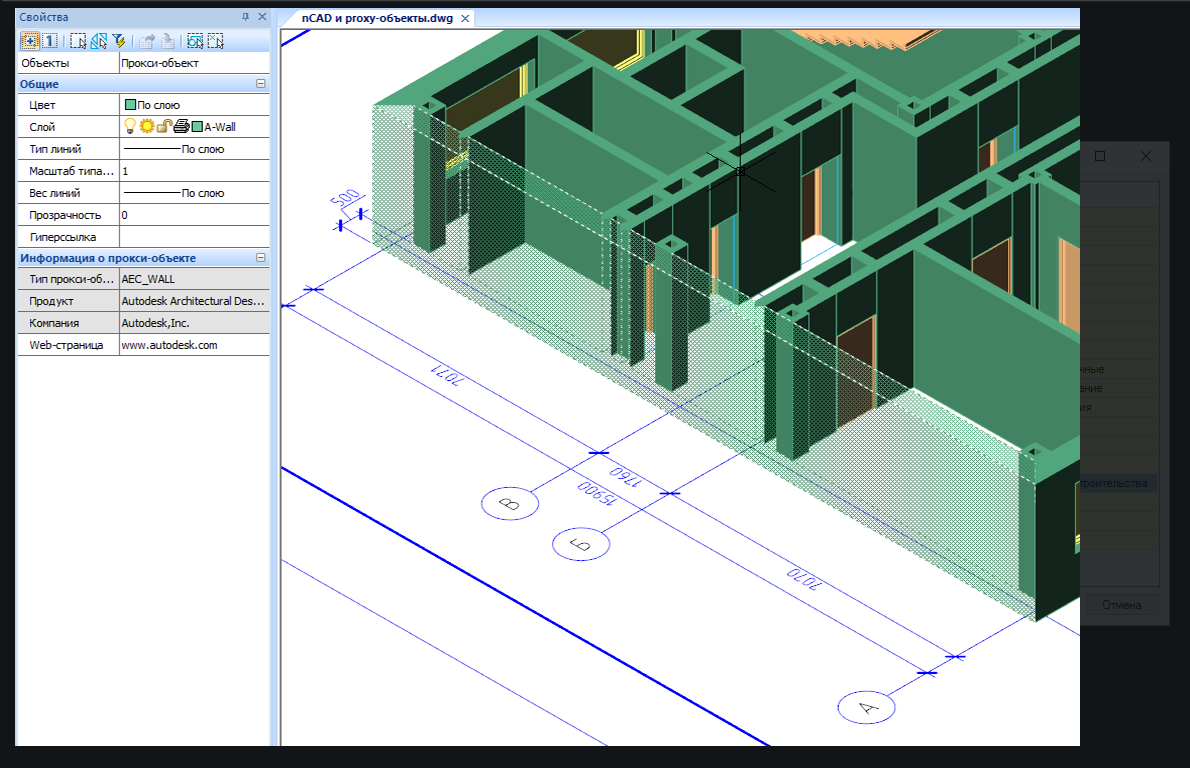Close the dimmed background dialog

click(1146, 156)
